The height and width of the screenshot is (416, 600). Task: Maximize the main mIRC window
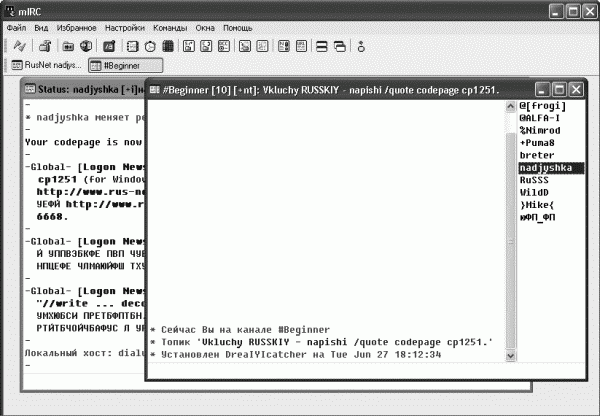[x=573, y=11]
